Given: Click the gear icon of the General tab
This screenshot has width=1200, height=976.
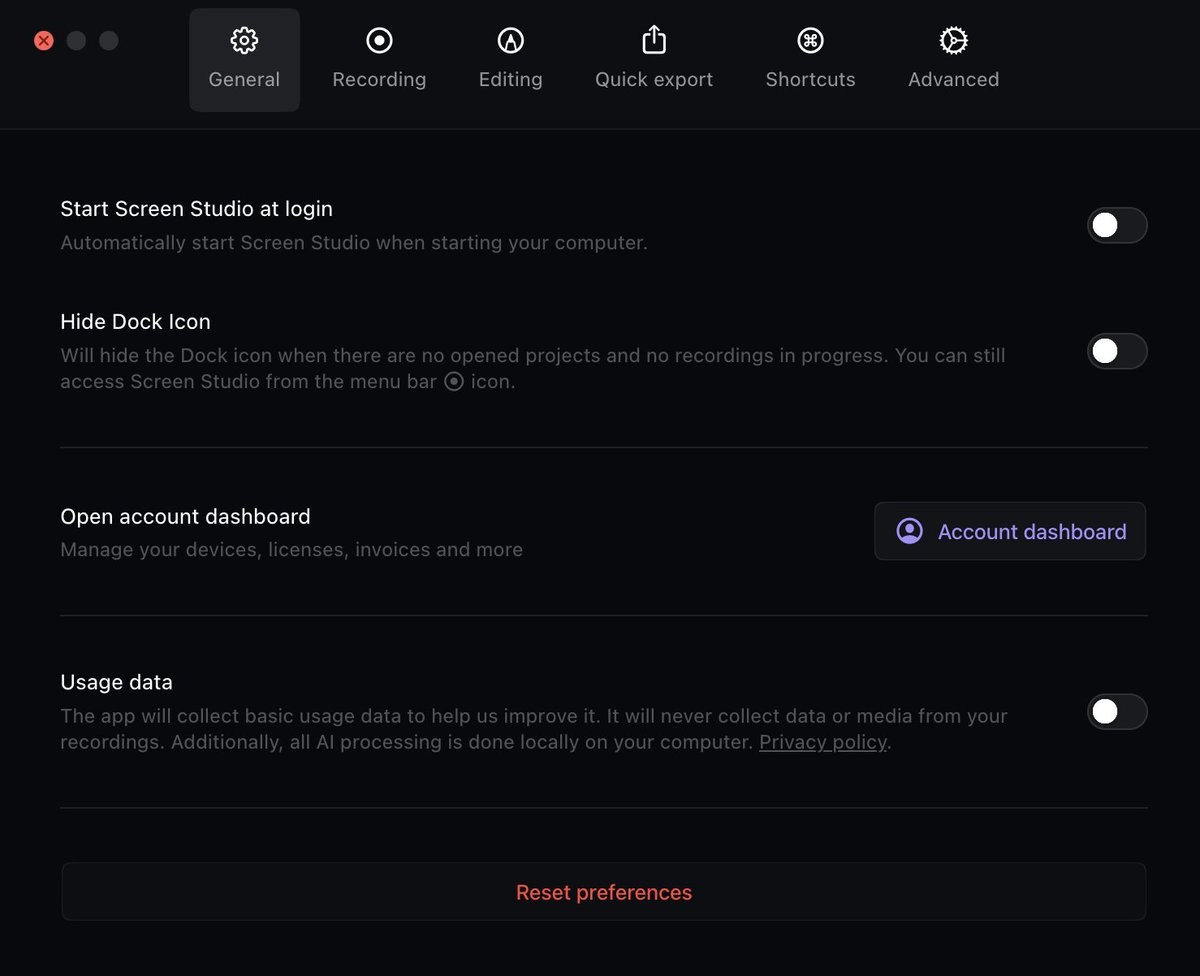Looking at the screenshot, I should click(244, 41).
